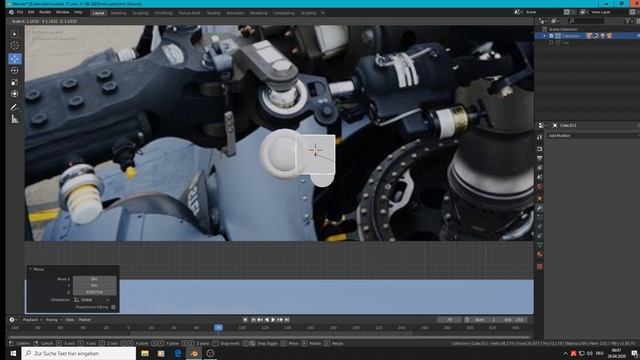This screenshot has width=640, height=360.
Task: Toggle Proportional Editing checkbox
Action: point(113,307)
